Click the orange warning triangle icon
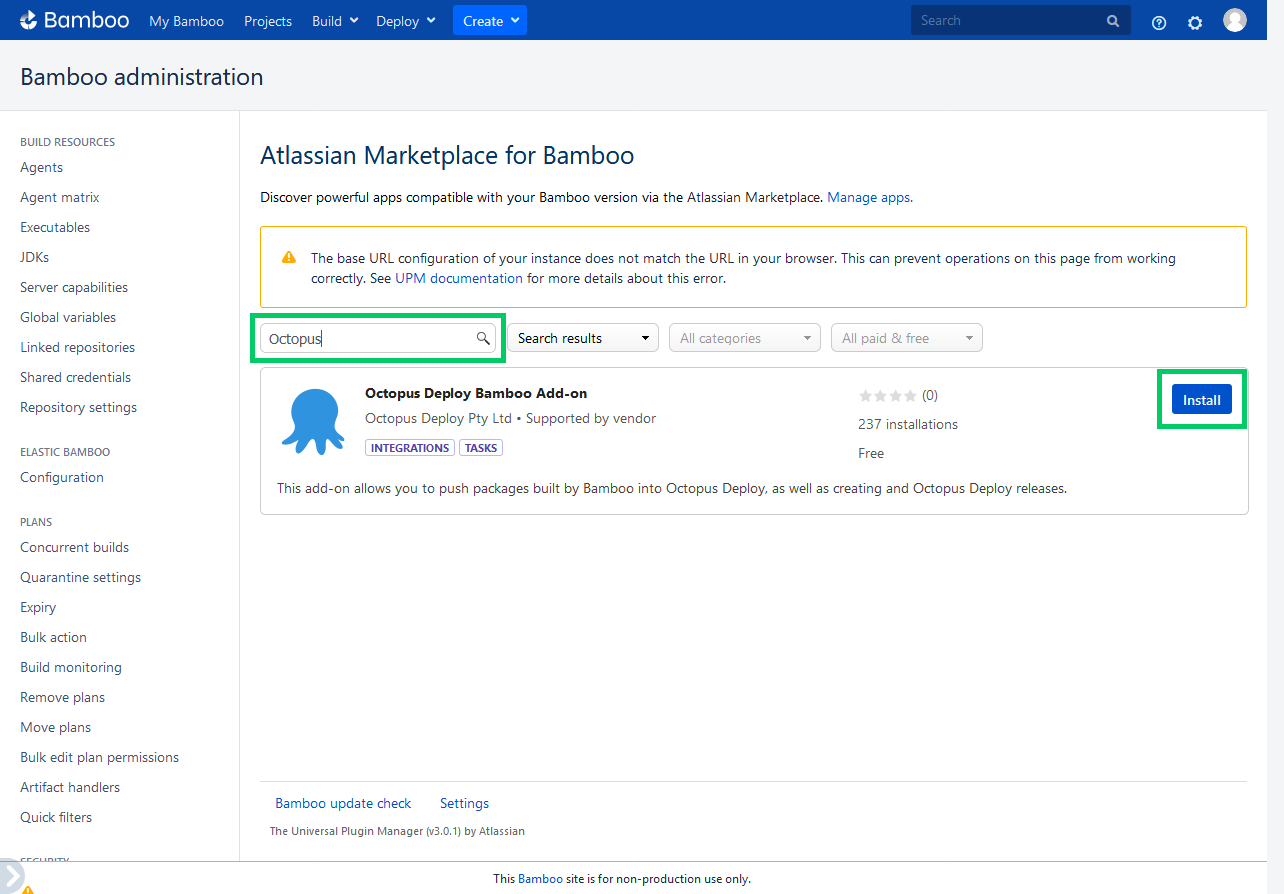The image size is (1284, 894). (x=289, y=258)
